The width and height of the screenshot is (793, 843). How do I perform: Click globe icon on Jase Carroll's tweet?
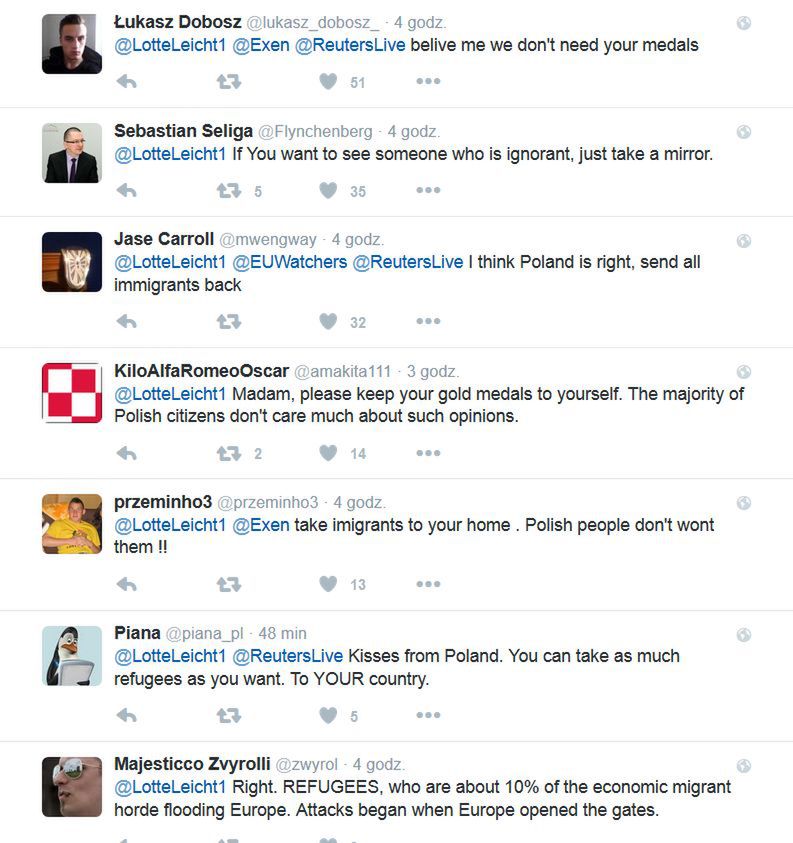(744, 241)
